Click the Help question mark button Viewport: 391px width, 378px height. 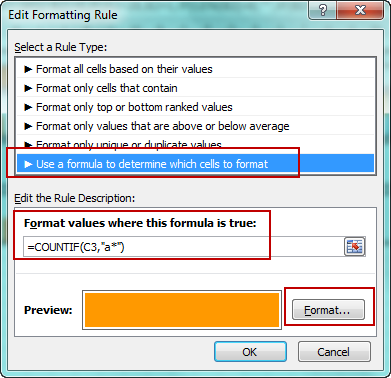322,11
